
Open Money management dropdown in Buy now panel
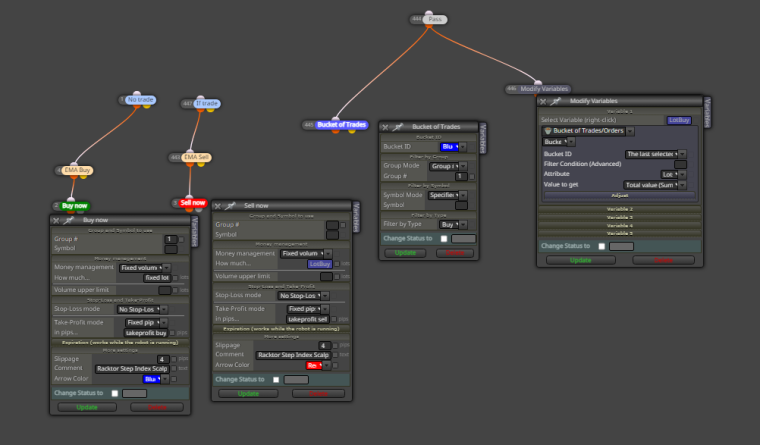144,268
